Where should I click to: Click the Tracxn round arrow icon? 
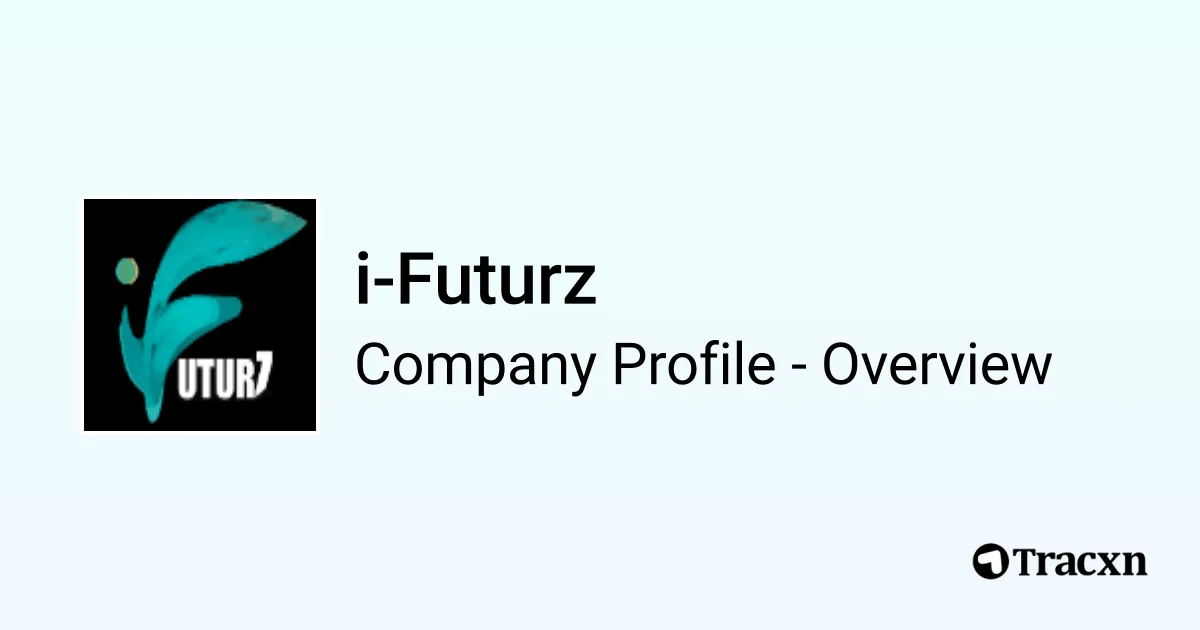(x=990, y=560)
